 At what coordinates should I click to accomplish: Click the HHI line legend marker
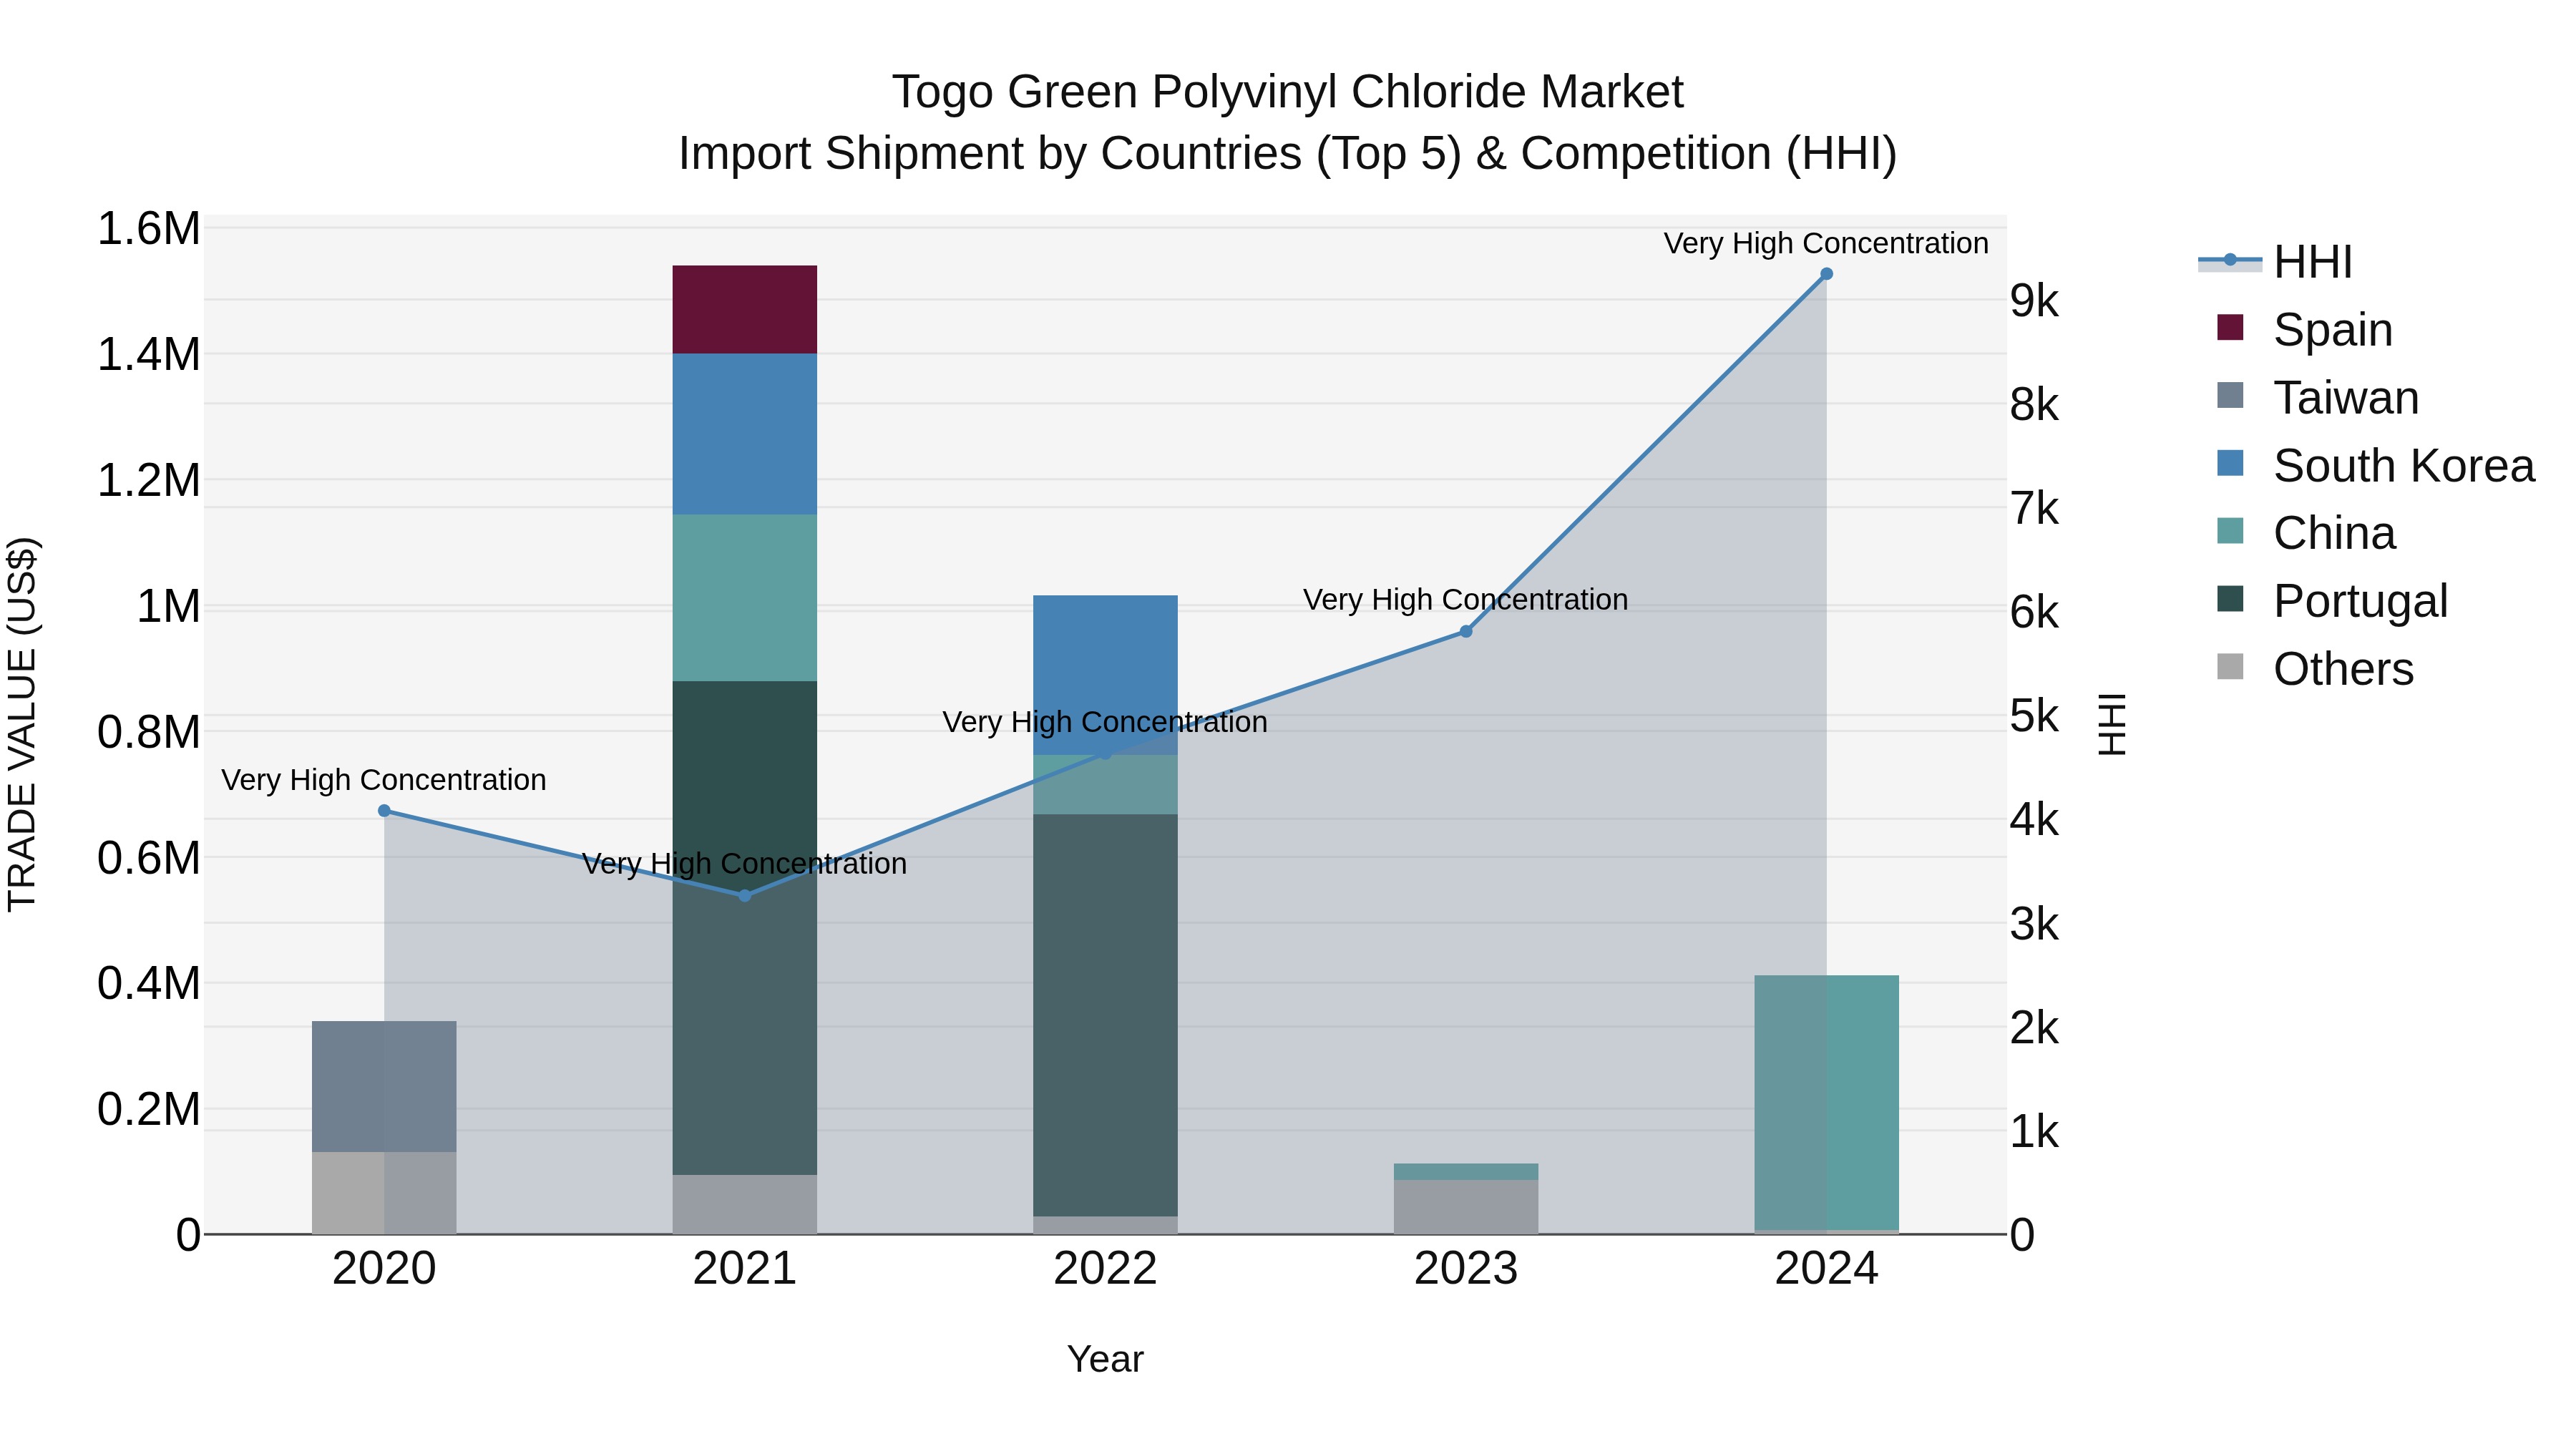(x=2230, y=261)
